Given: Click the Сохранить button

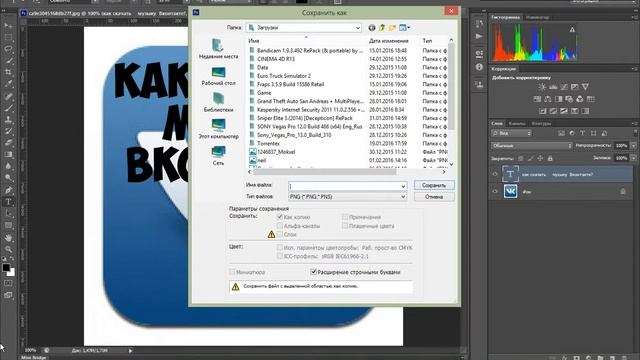Looking at the screenshot, I should click(x=434, y=185).
